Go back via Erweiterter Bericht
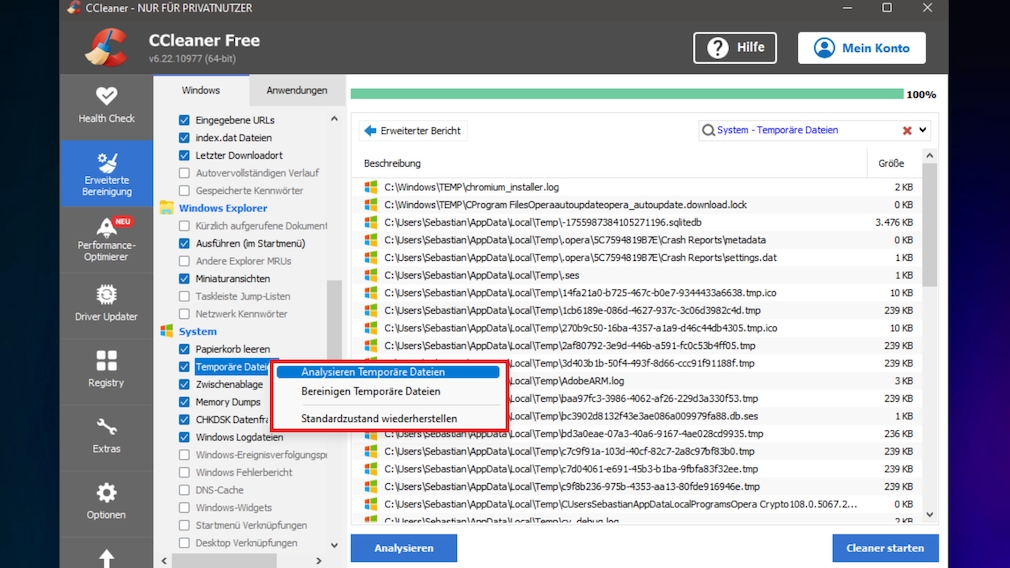The image size is (1010, 568). 413,131
